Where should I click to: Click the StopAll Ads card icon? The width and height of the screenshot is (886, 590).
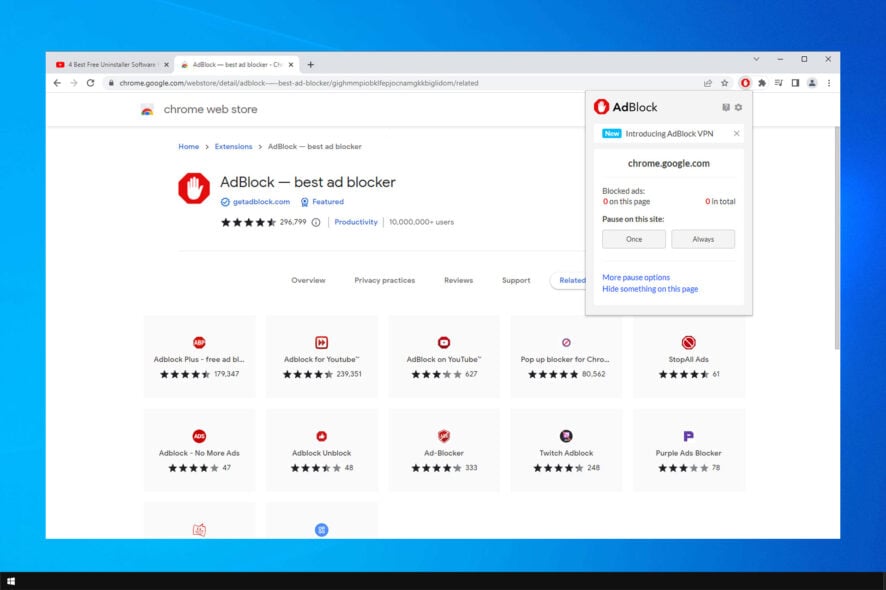pyautogui.click(x=688, y=342)
